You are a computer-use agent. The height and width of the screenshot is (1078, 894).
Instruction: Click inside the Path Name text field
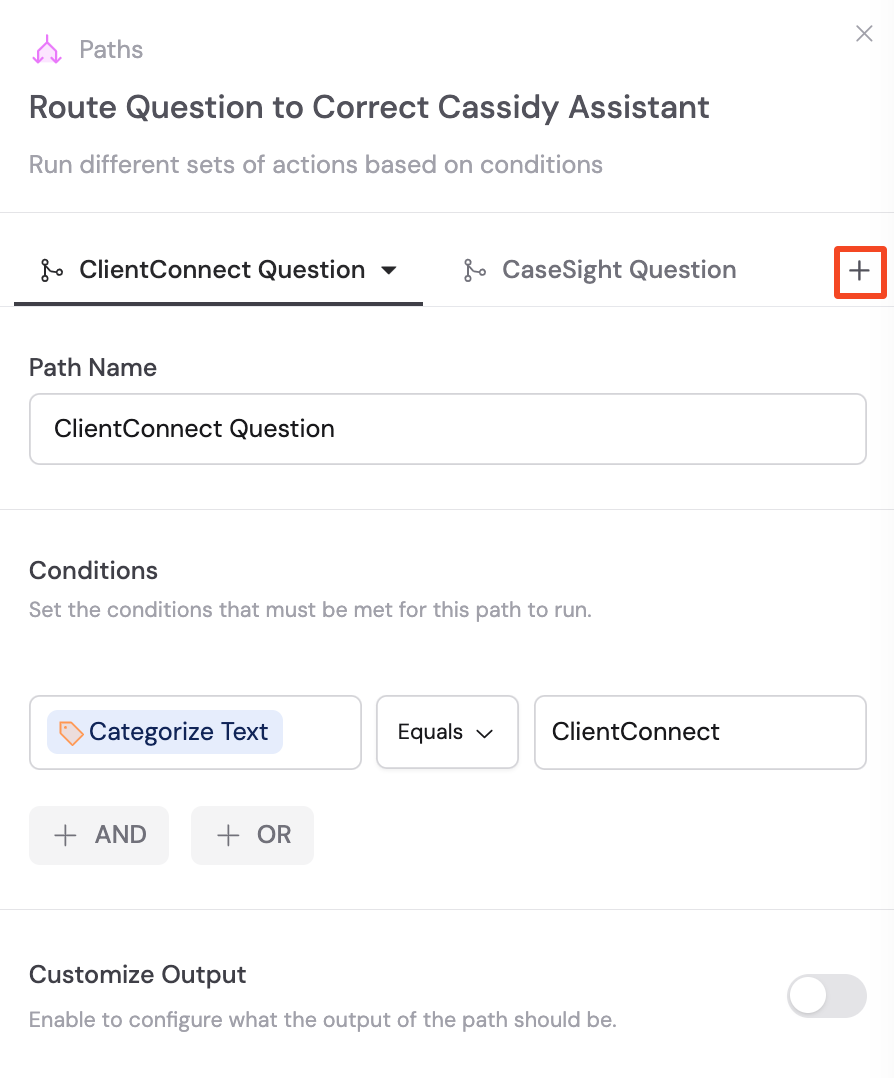447,428
